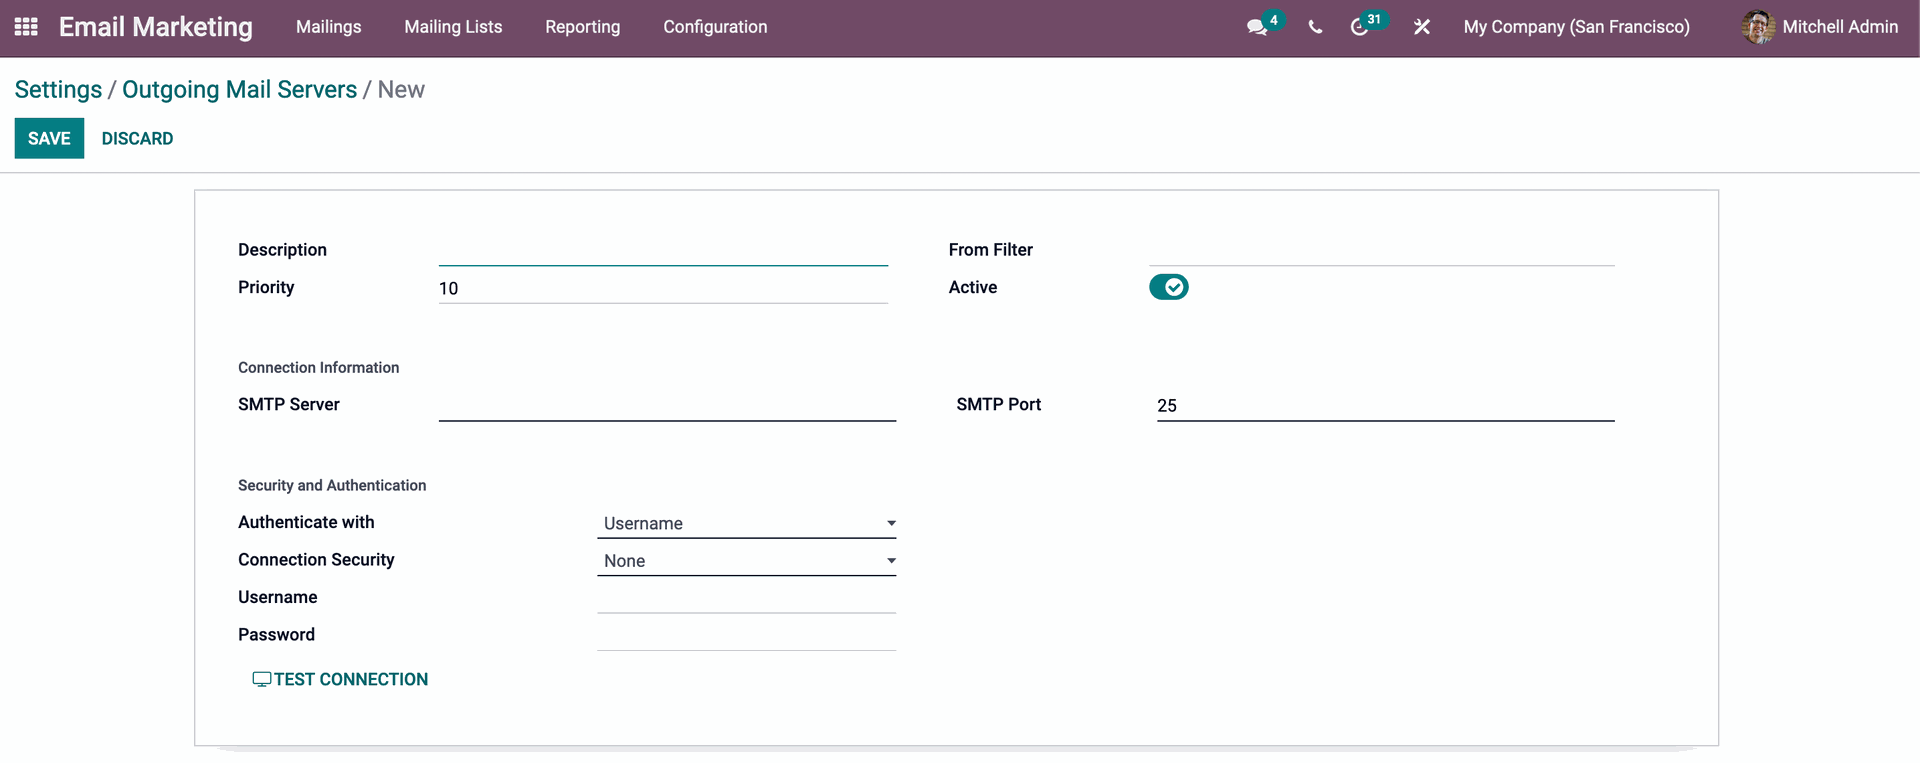Open the apps grid menu icon
This screenshot has width=1920, height=763.
click(26, 27)
